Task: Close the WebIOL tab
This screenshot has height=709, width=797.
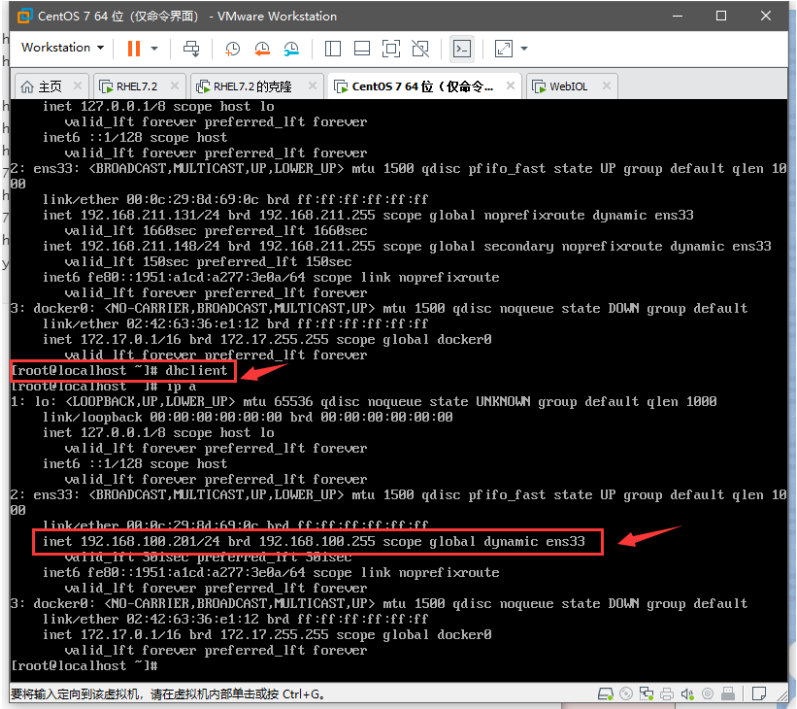Action: click(x=606, y=86)
